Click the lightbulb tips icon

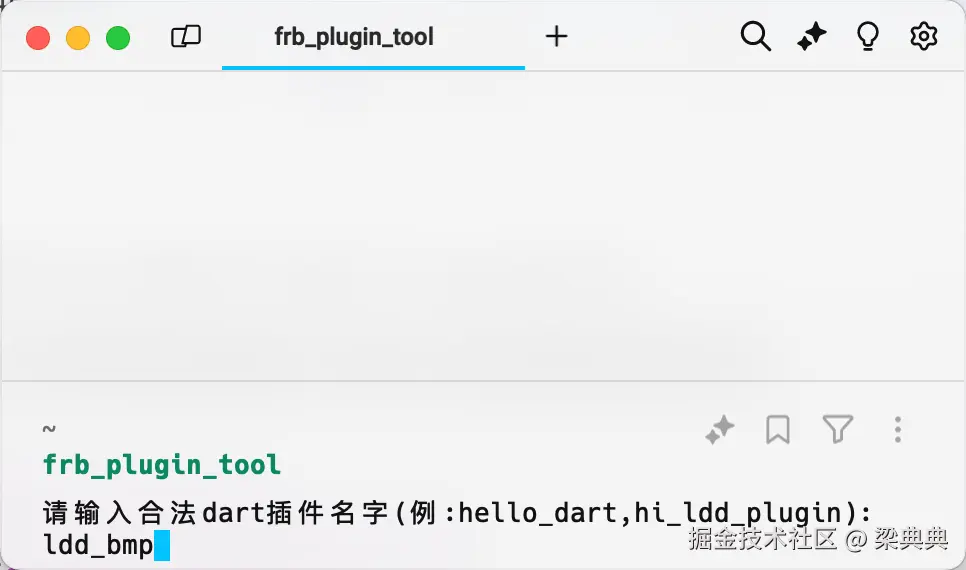[868, 37]
